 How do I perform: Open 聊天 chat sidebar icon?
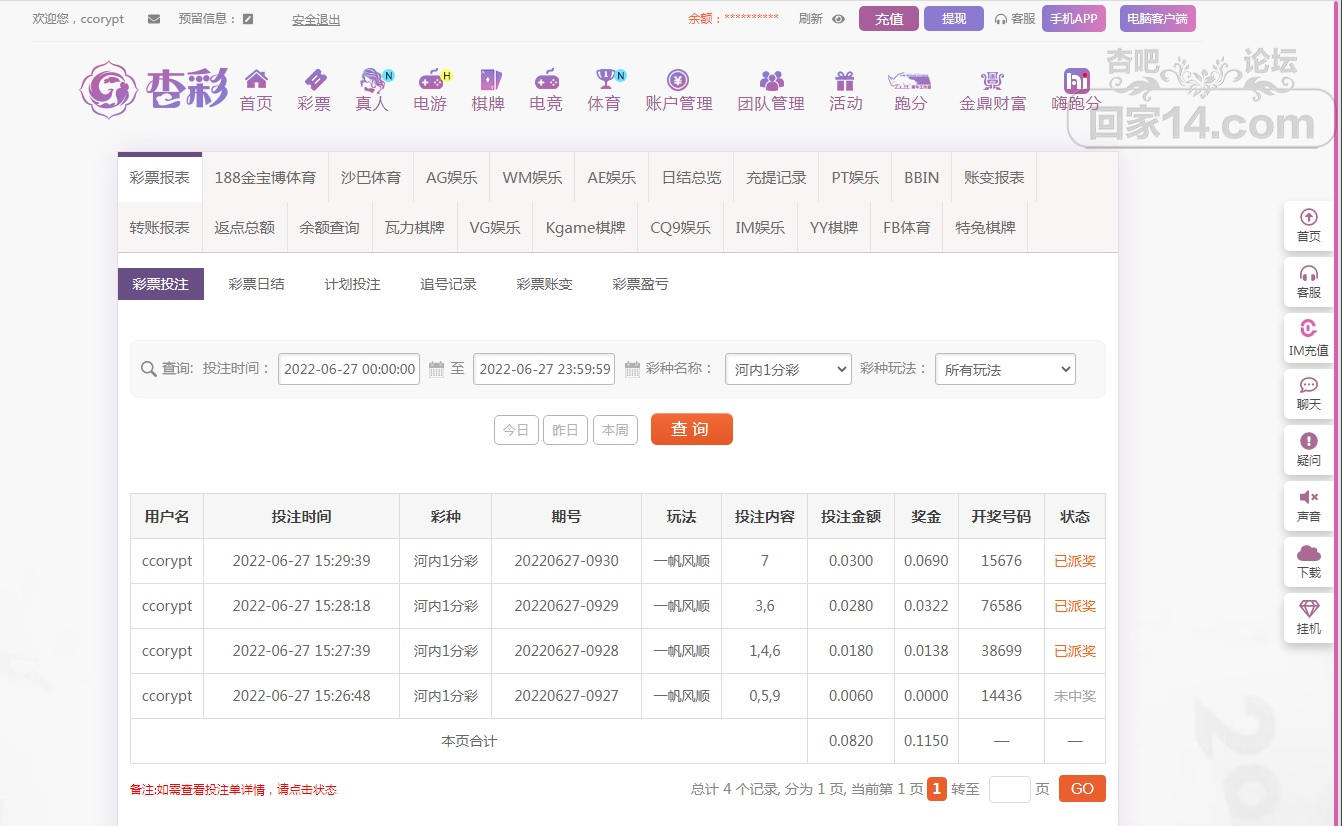[1308, 386]
